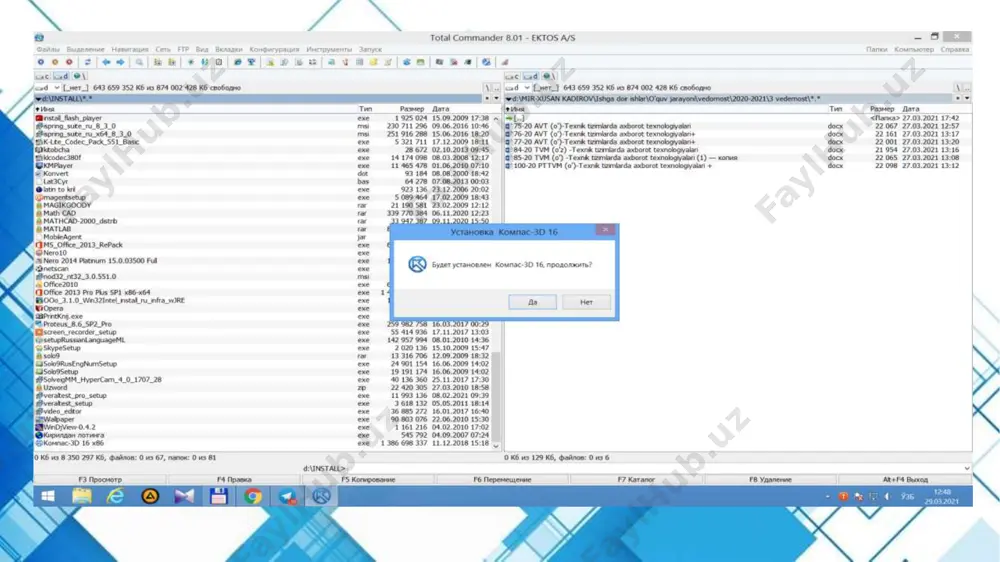Image resolution: width=1000 pixels, height=562 pixels.
Task: Click the speaker volume icon in system tray
Action: pyautogui.click(x=888, y=496)
